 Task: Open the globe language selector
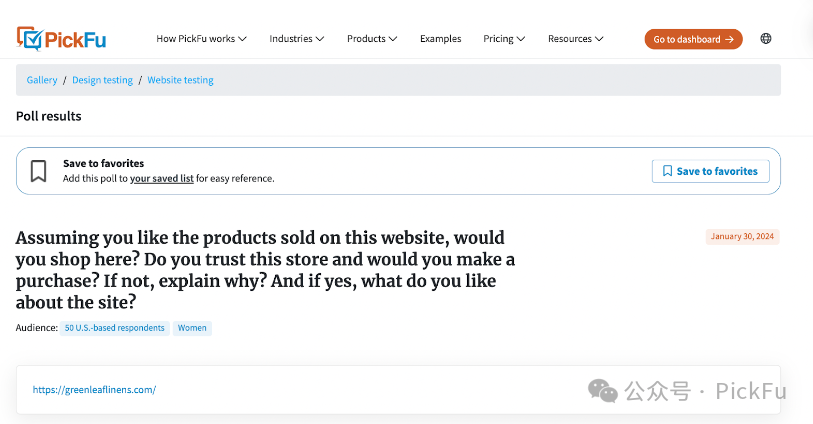(x=766, y=39)
